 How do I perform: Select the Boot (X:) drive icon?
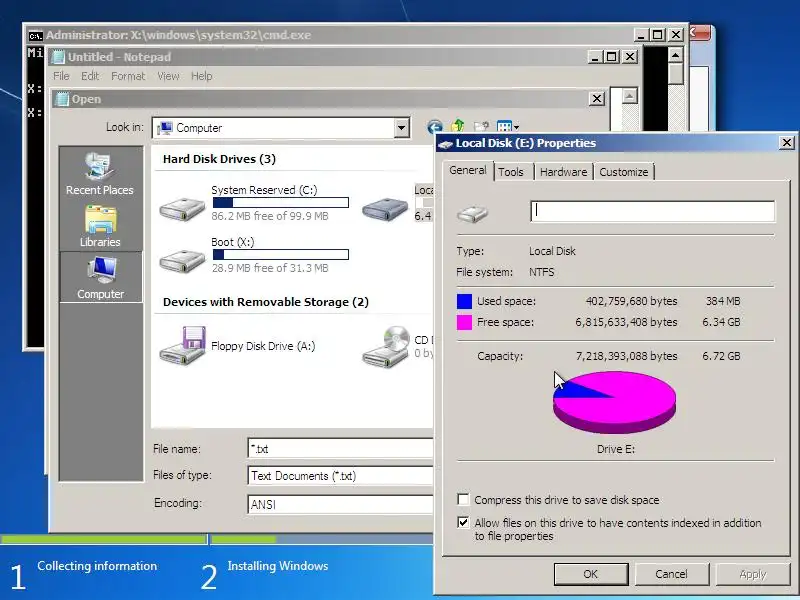click(182, 260)
